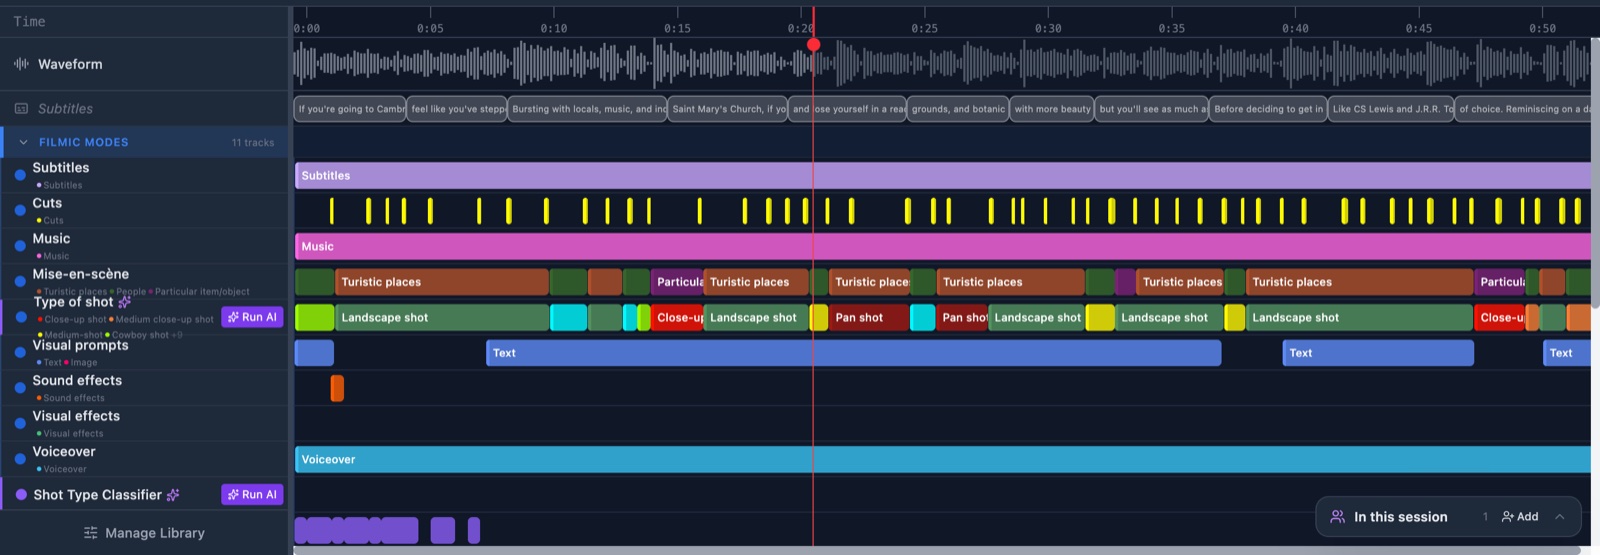Select subtitle segment 'feel like you've stepp'
The width and height of the screenshot is (1600, 555).
457,109
